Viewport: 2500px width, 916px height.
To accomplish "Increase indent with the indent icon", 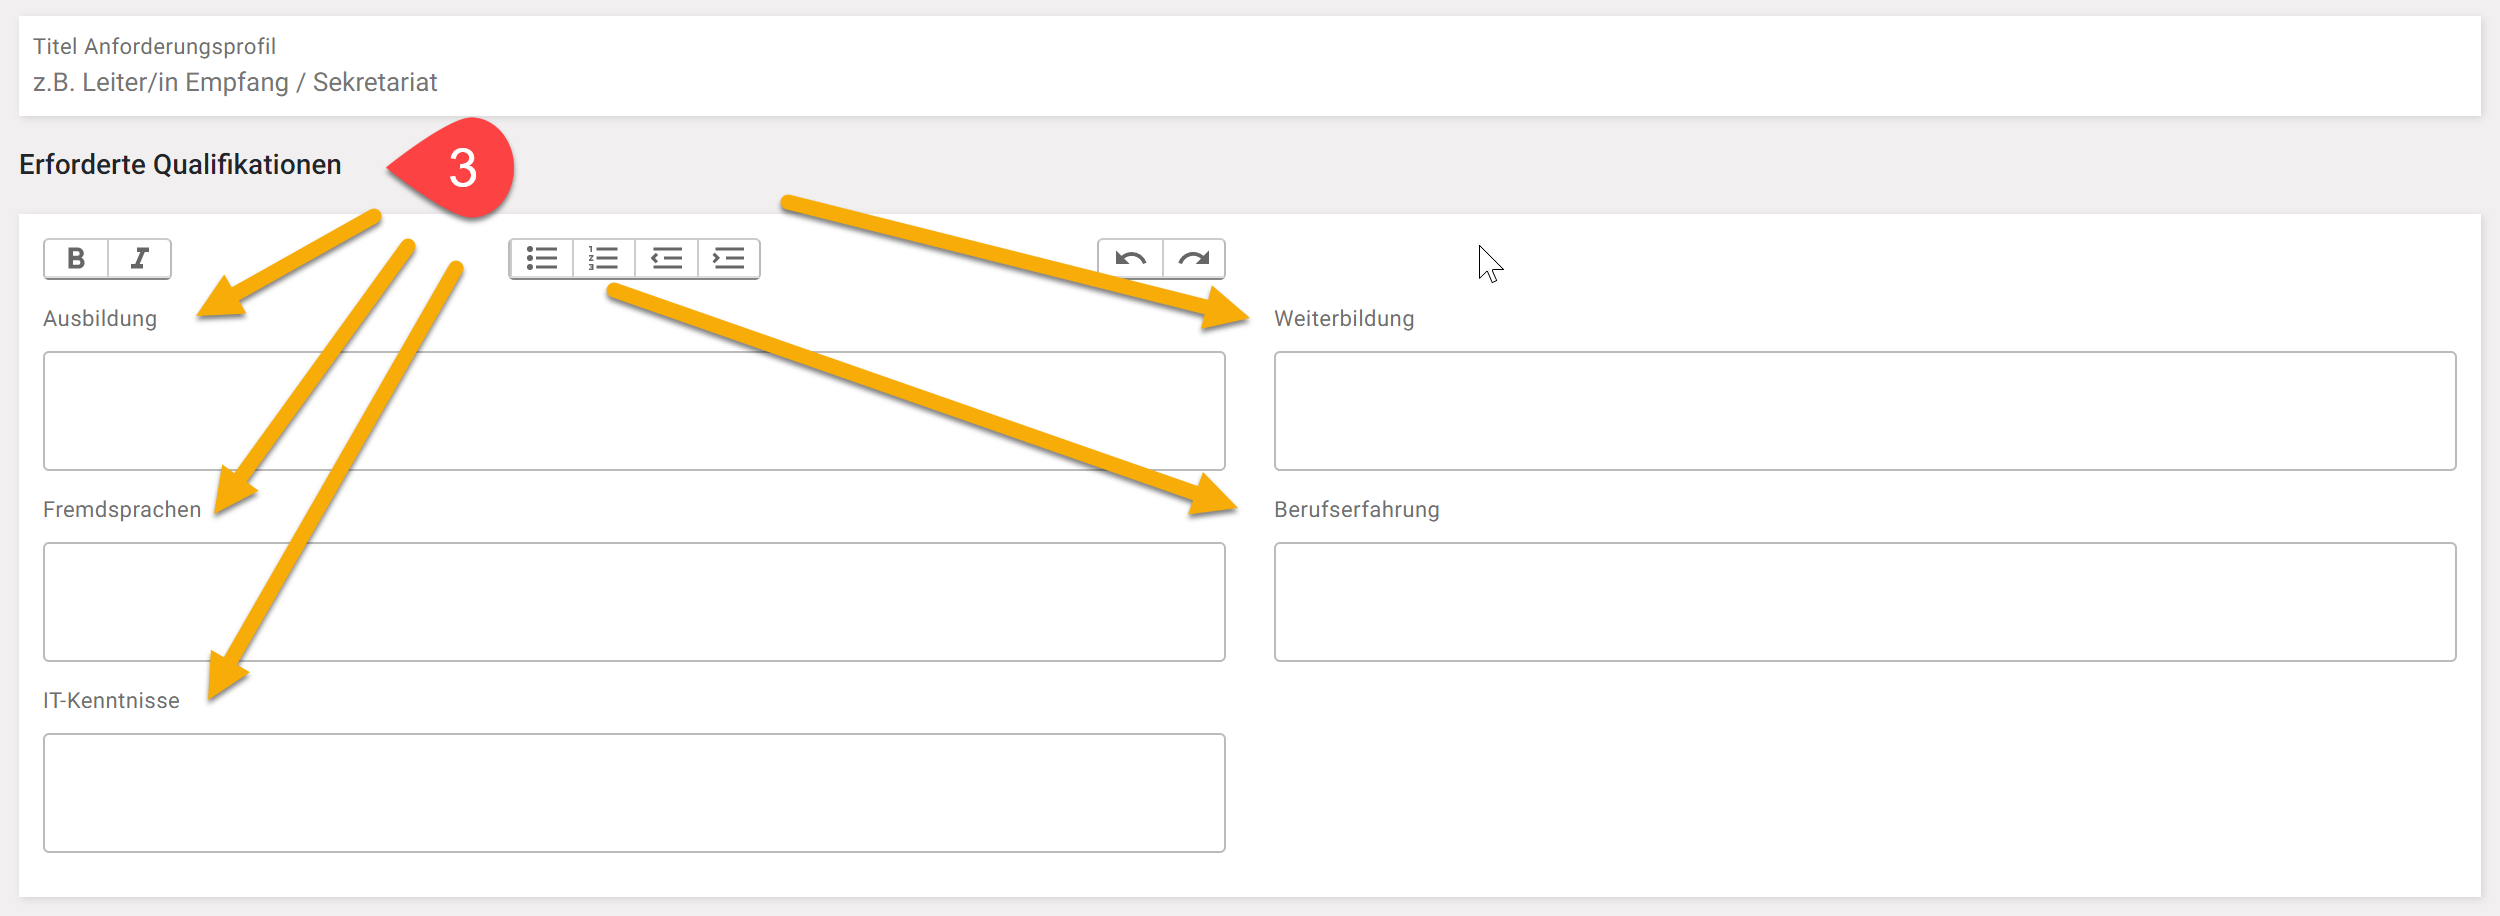I will (x=729, y=259).
